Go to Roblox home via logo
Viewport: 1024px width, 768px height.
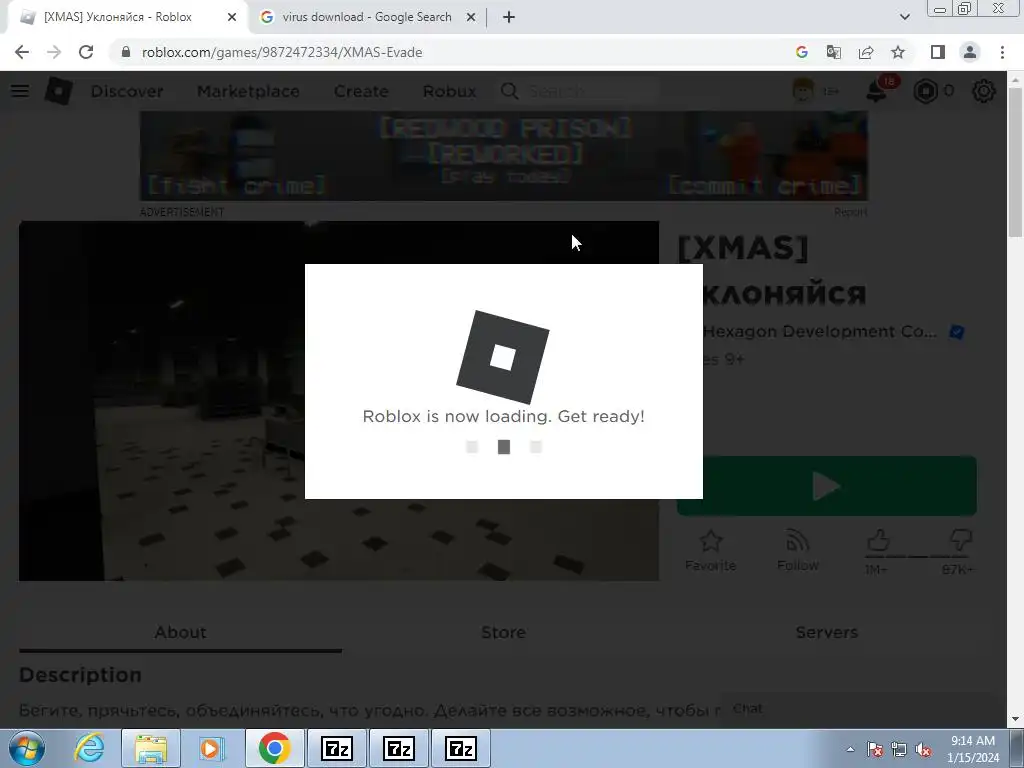[58, 91]
